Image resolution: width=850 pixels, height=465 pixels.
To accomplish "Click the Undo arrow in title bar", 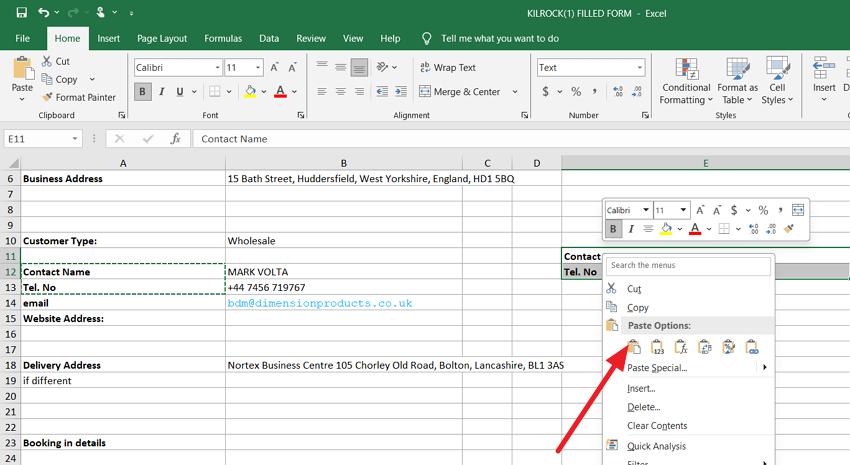I will coord(44,12).
